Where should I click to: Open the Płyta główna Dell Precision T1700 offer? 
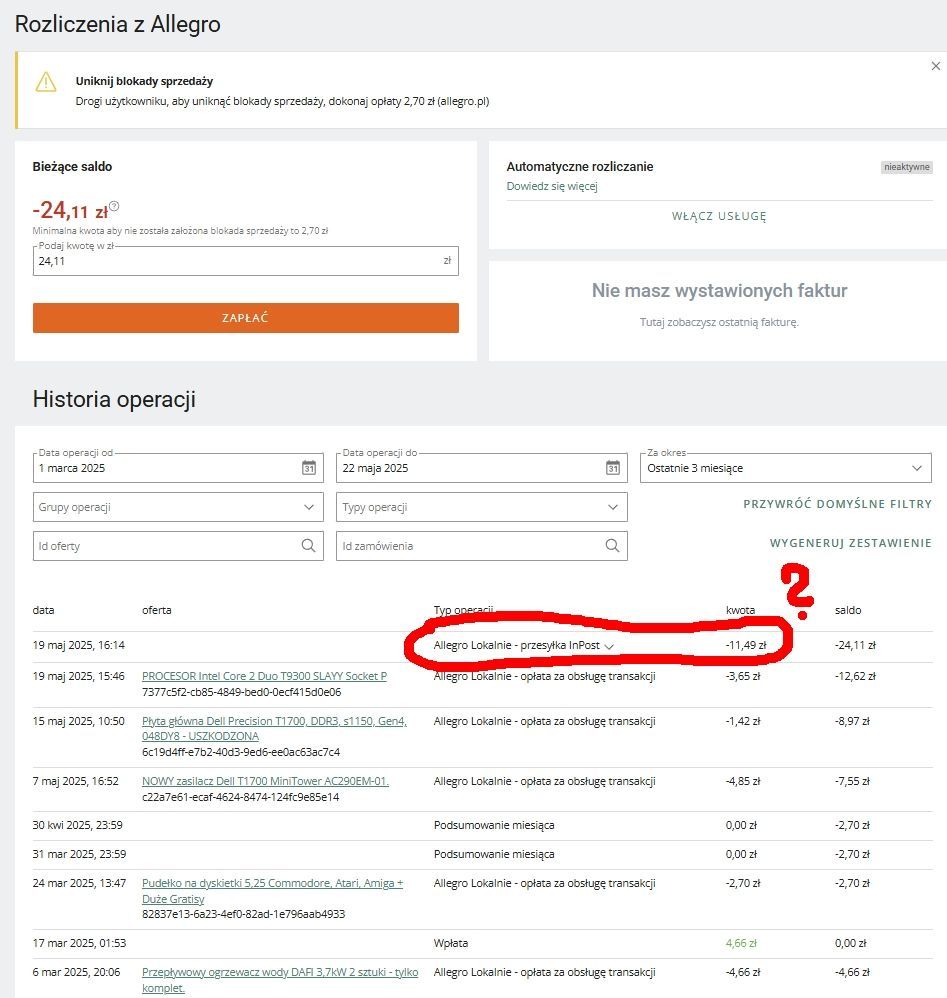tap(274, 729)
